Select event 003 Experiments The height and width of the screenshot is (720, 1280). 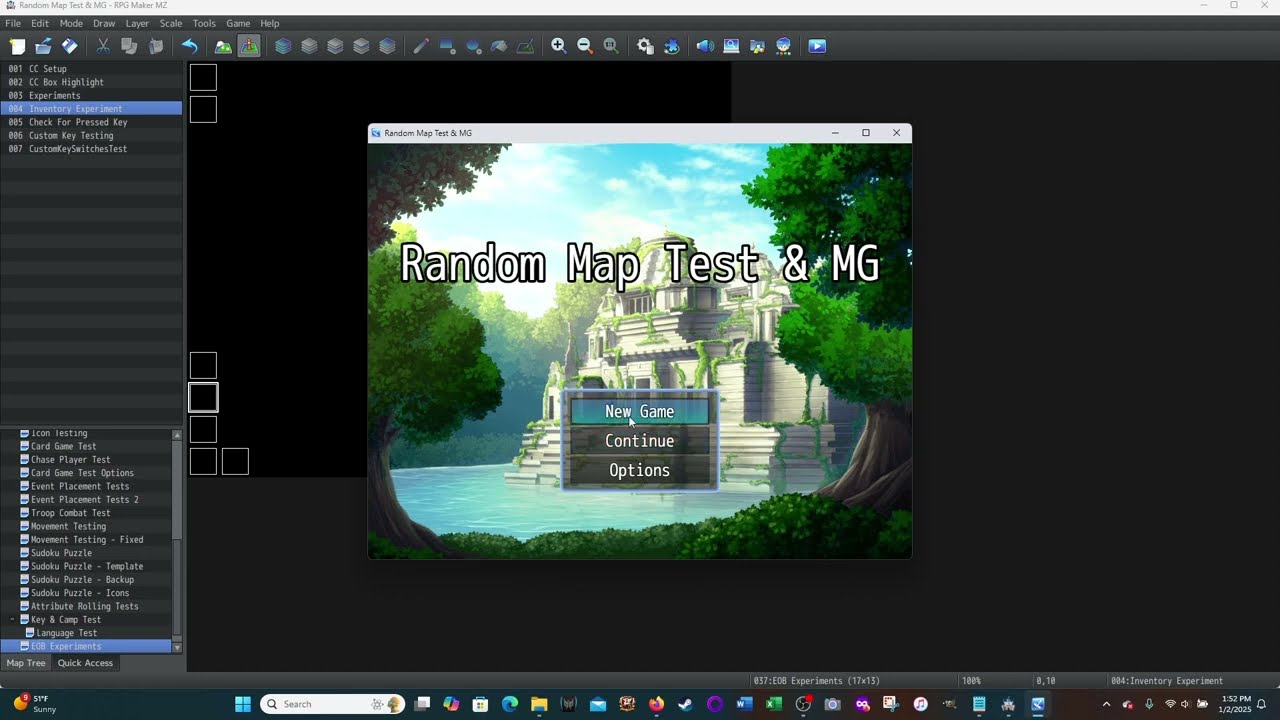91,96
